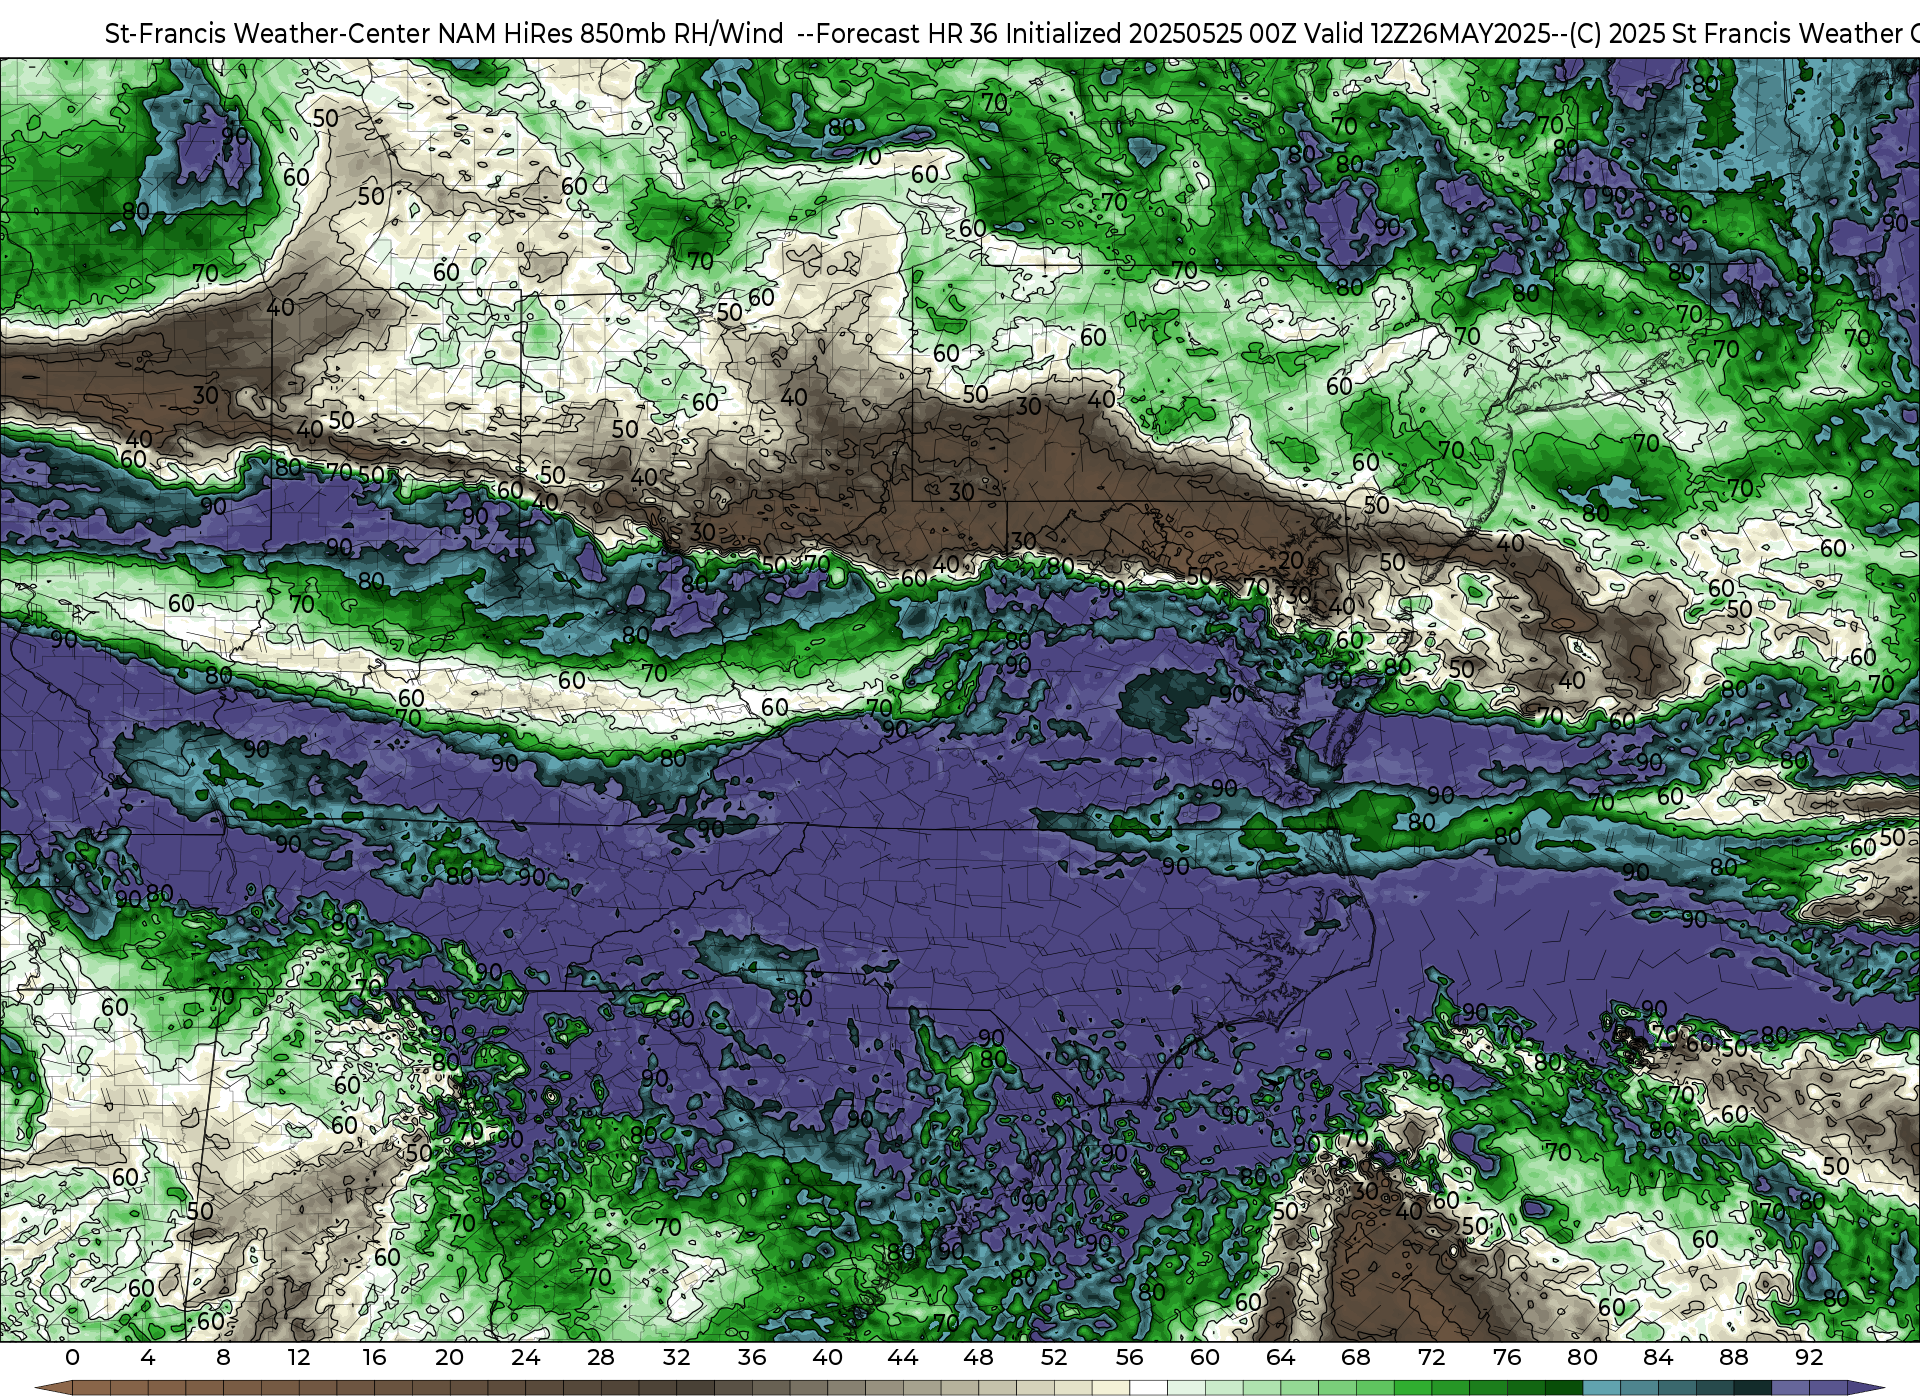
Task: Click the colorbar tick label 0
Action: coord(72,1357)
